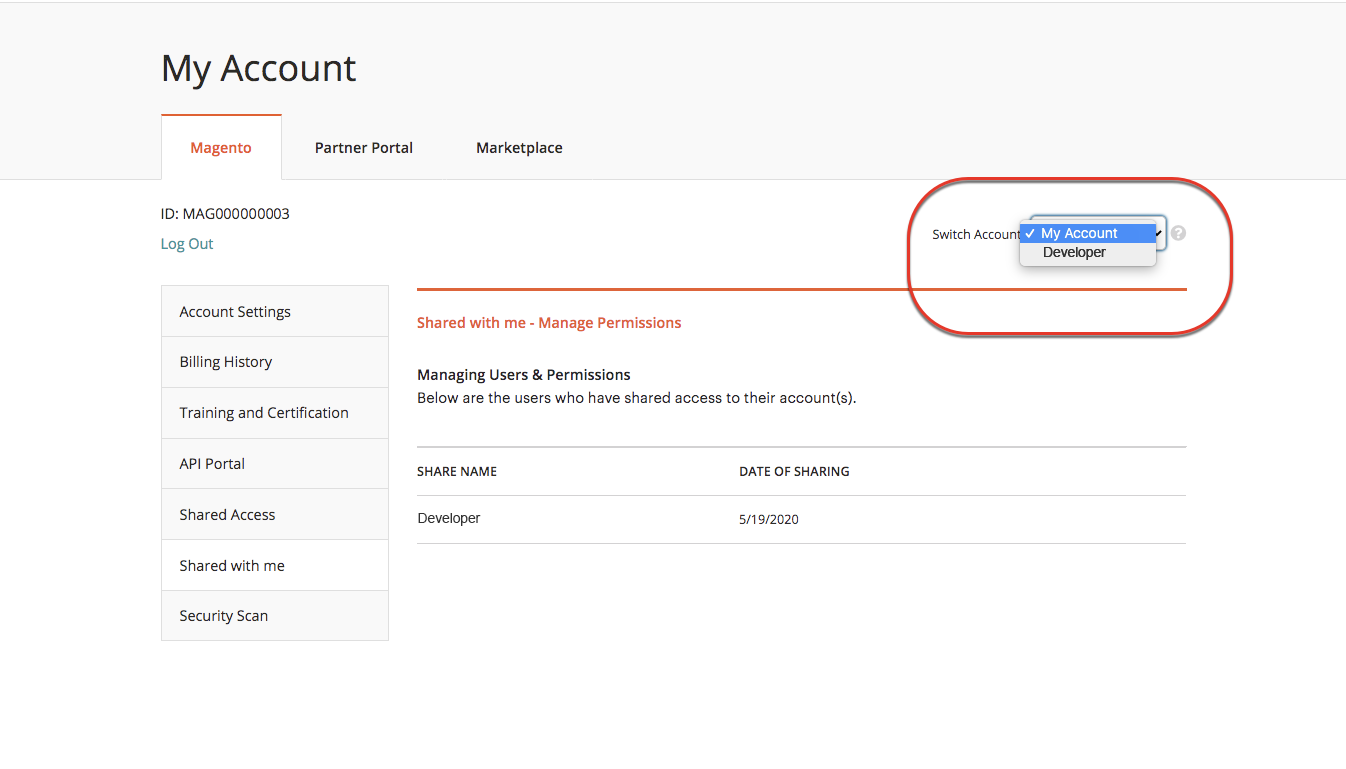
Task: Open Billing History in the sidebar
Action: coord(275,362)
